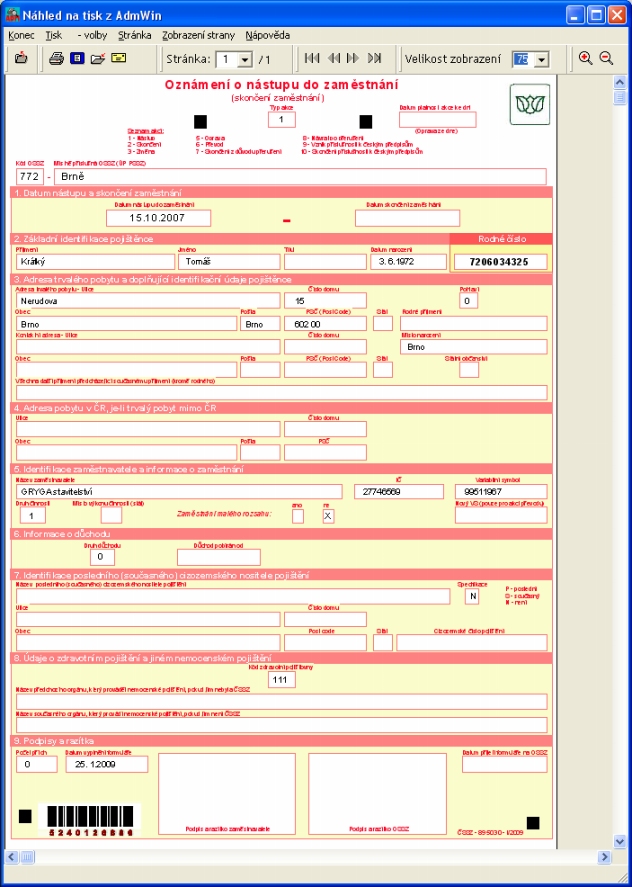This screenshot has height=887, width=632.
Task: Click the 'Rodné číslo' header
Action: tap(501, 239)
